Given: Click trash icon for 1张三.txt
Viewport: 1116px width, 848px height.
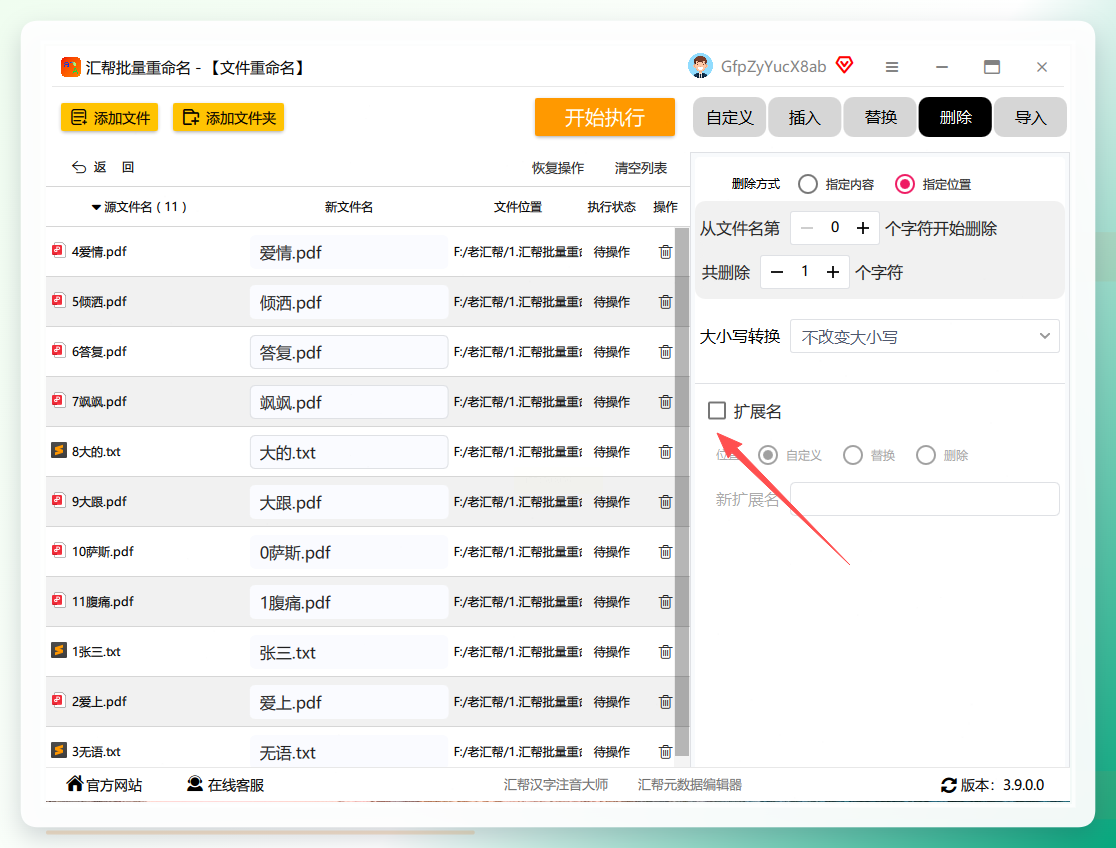Looking at the screenshot, I should [x=665, y=651].
